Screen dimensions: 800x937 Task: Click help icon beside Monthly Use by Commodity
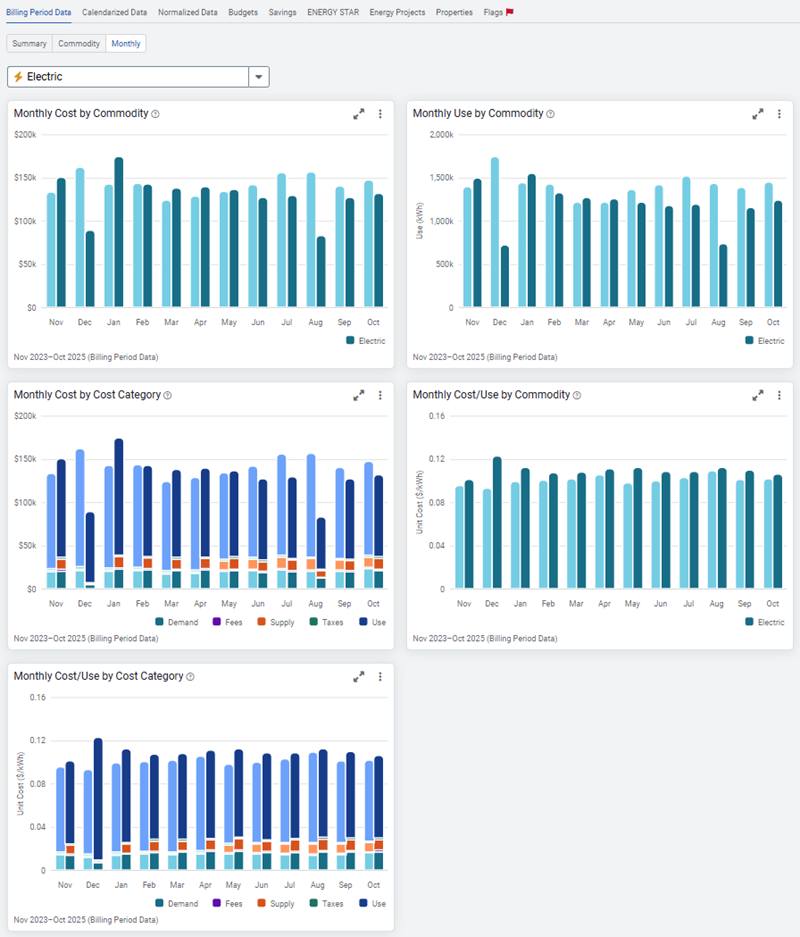click(550, 114)
